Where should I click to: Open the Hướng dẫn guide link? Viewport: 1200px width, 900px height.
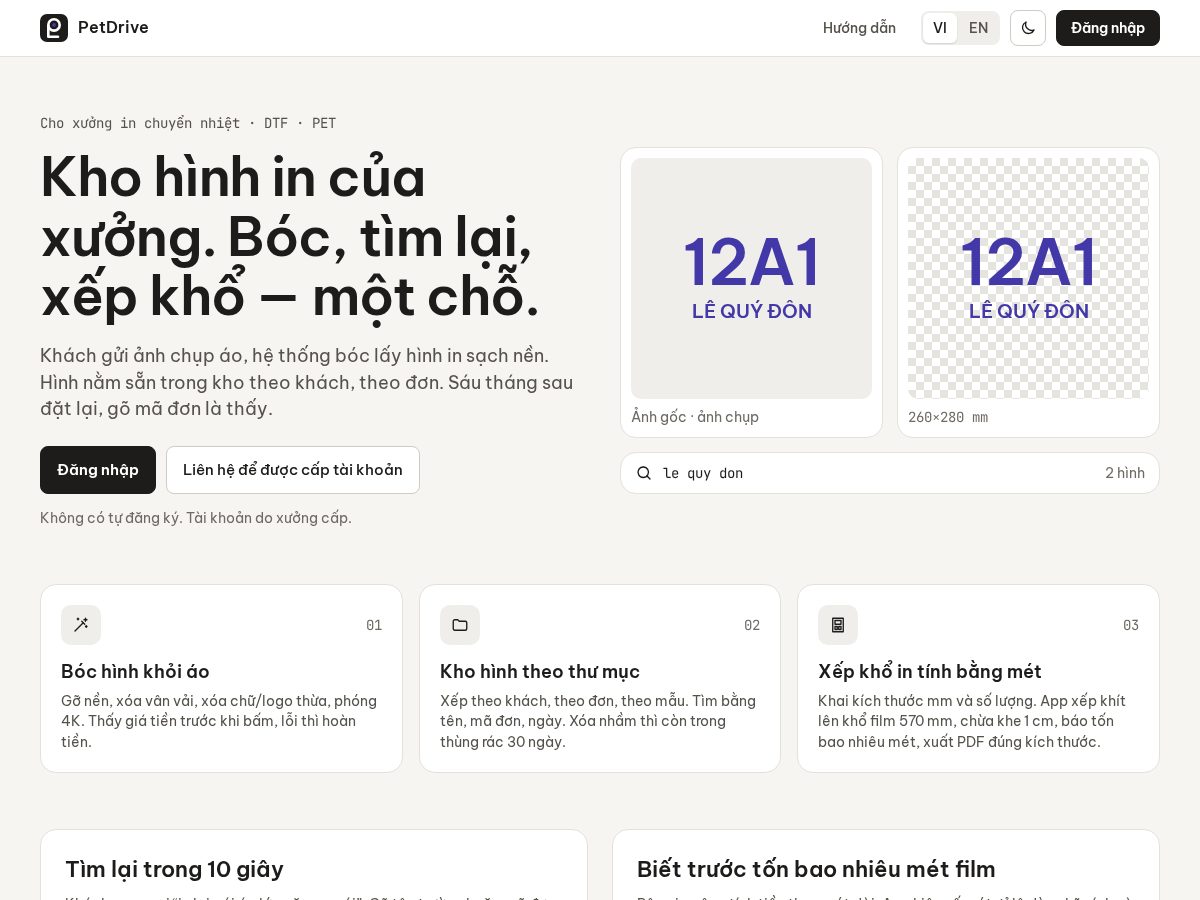(x=859, y=28)
